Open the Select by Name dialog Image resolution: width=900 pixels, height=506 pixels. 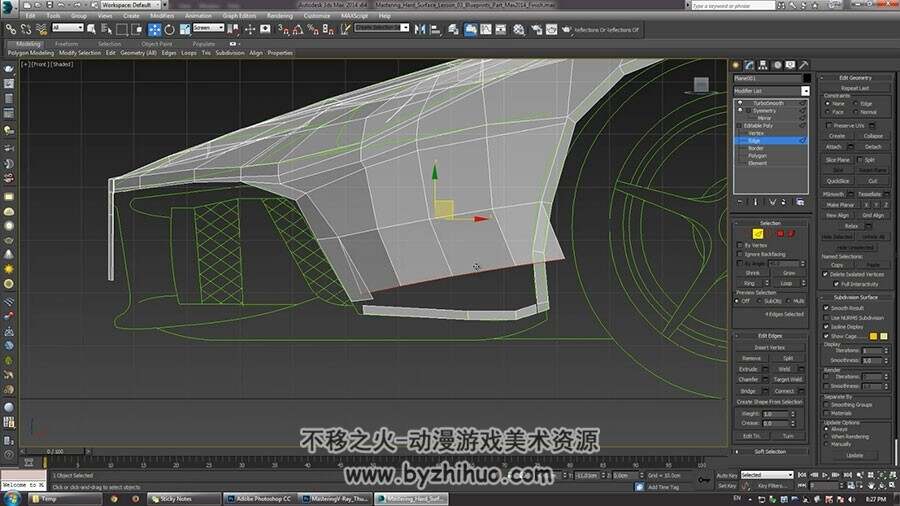coord(106,29)
